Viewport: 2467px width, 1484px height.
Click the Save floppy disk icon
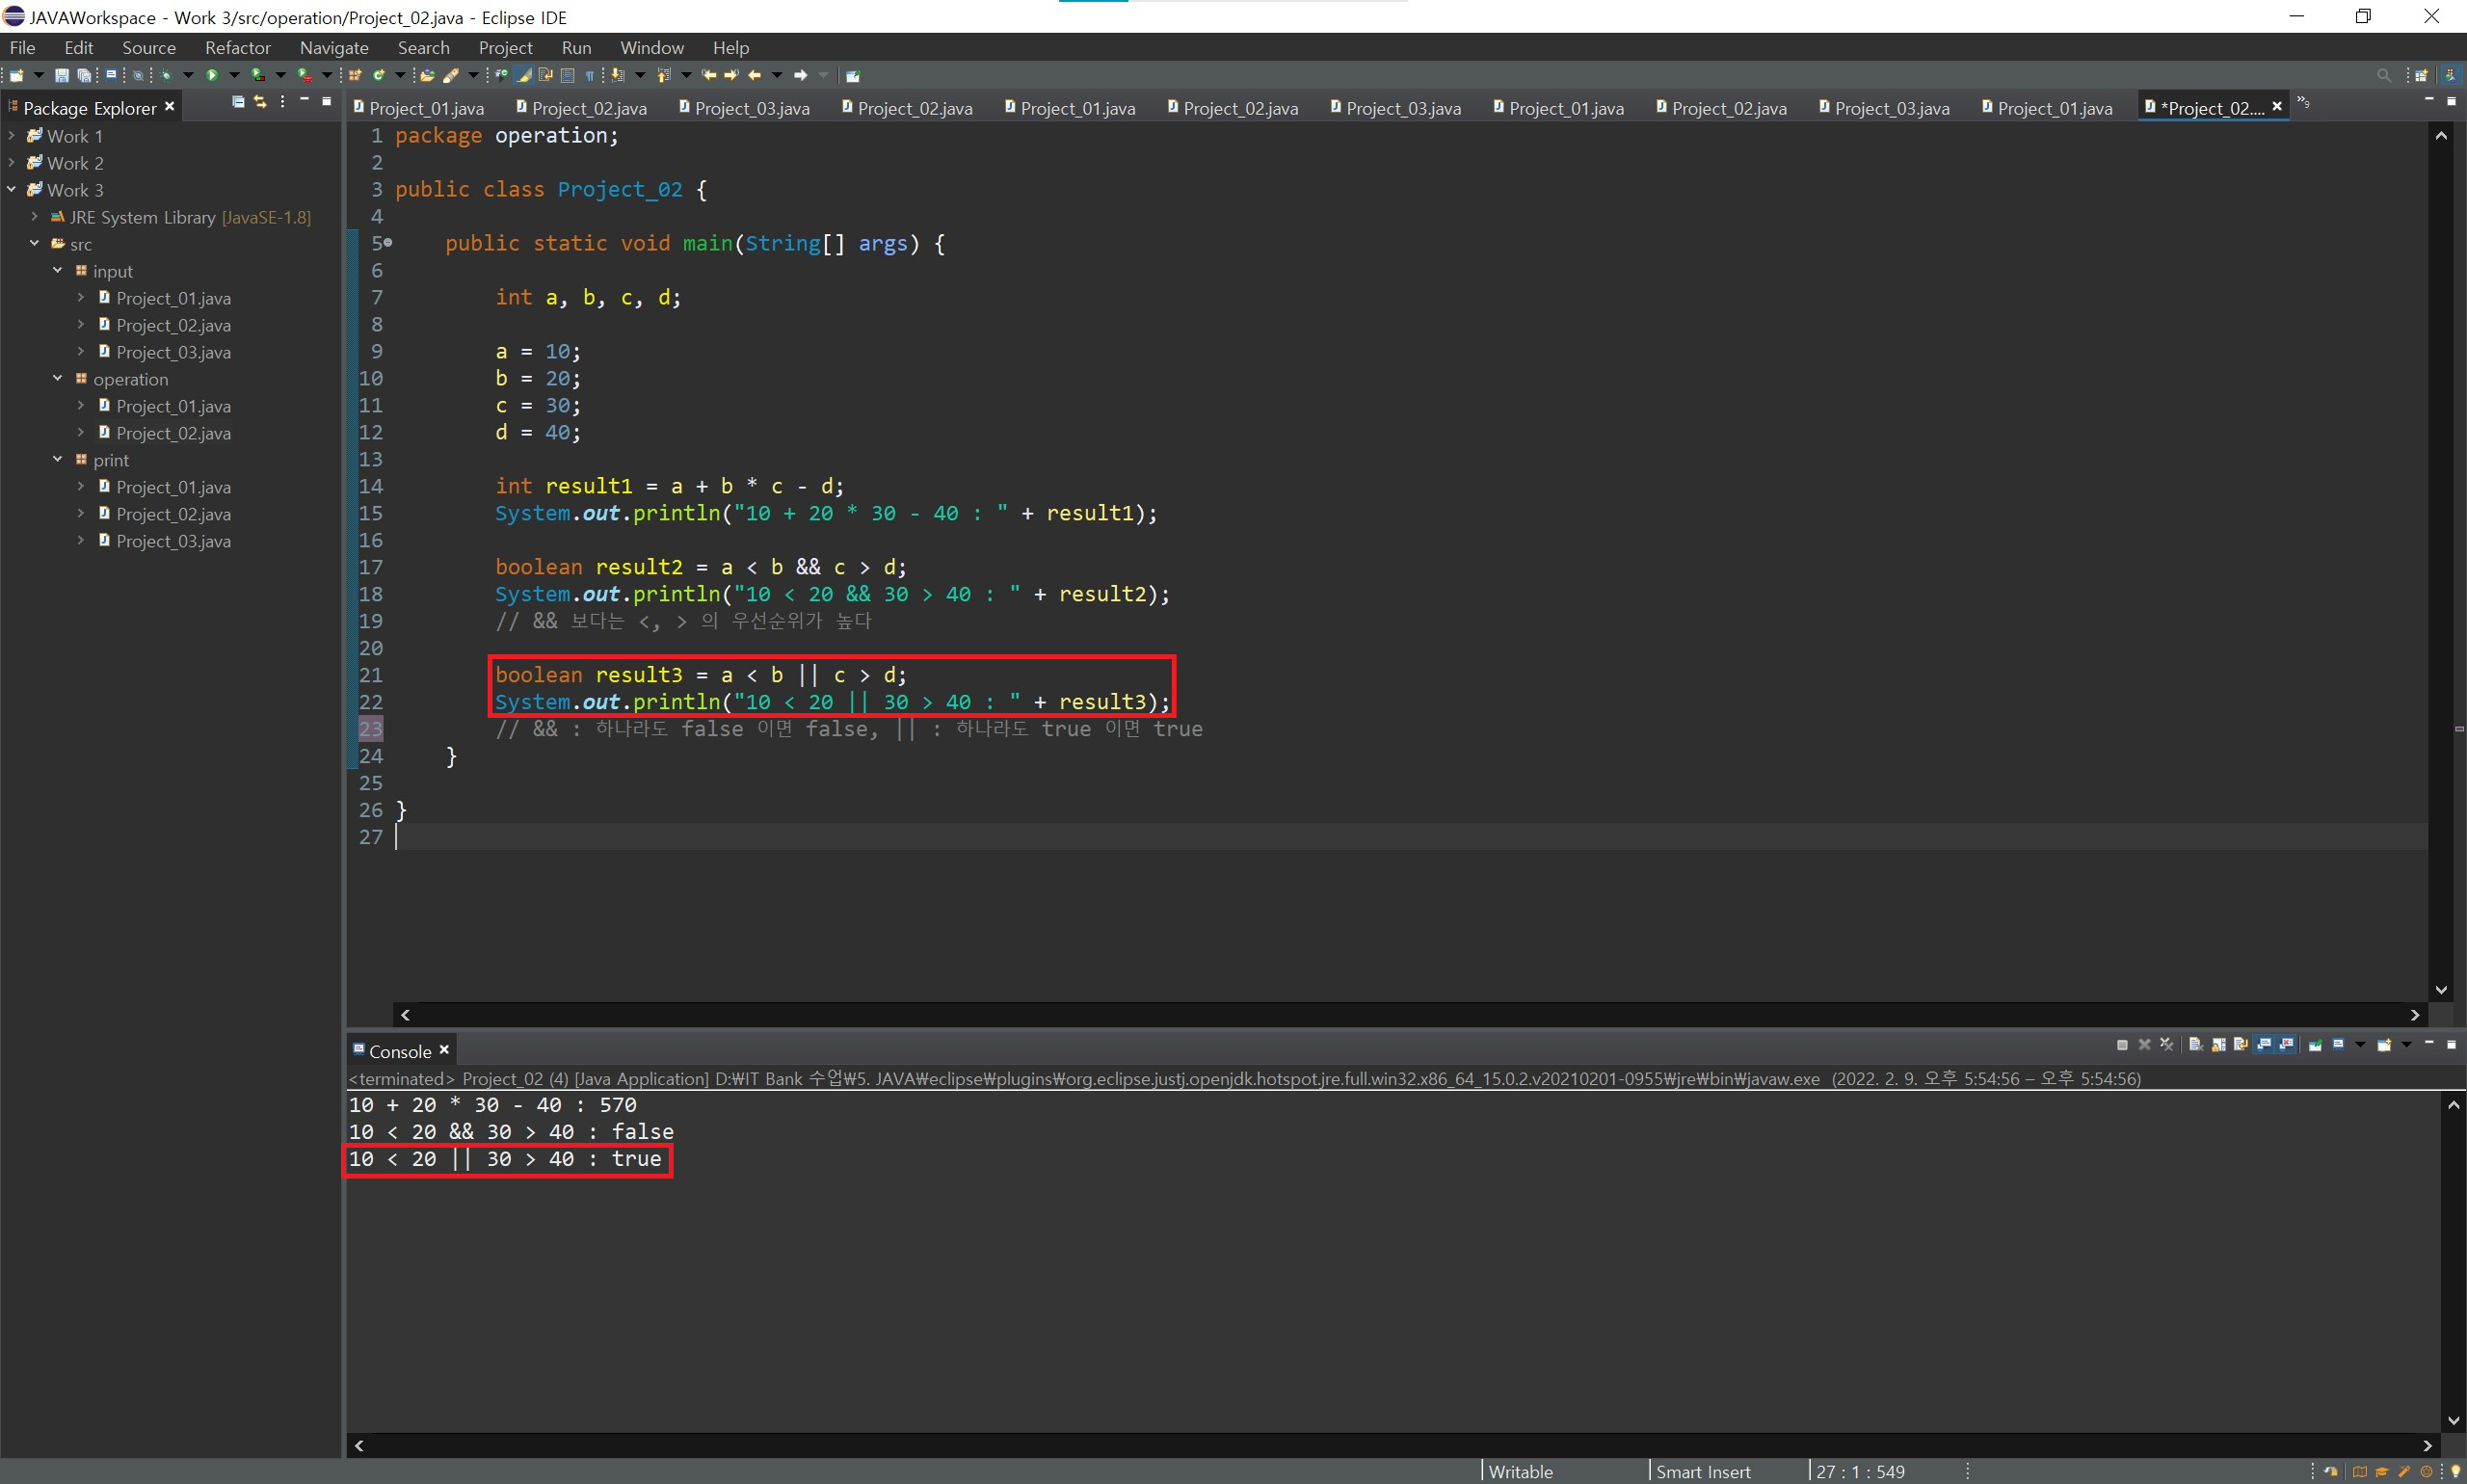(x=61, y=75)
